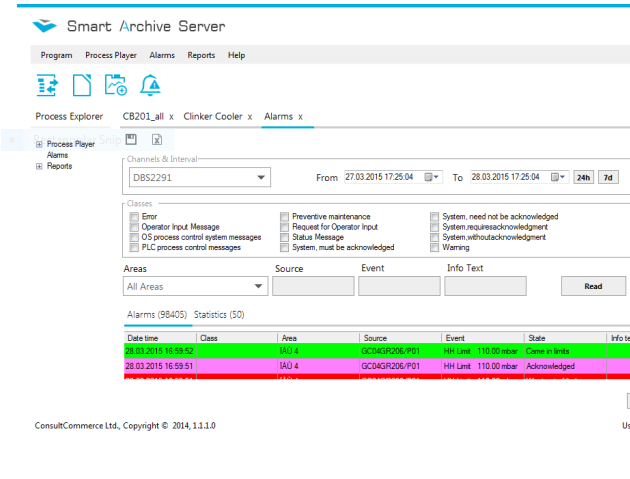Expand the Reports tree node

(x=39, y=166)
